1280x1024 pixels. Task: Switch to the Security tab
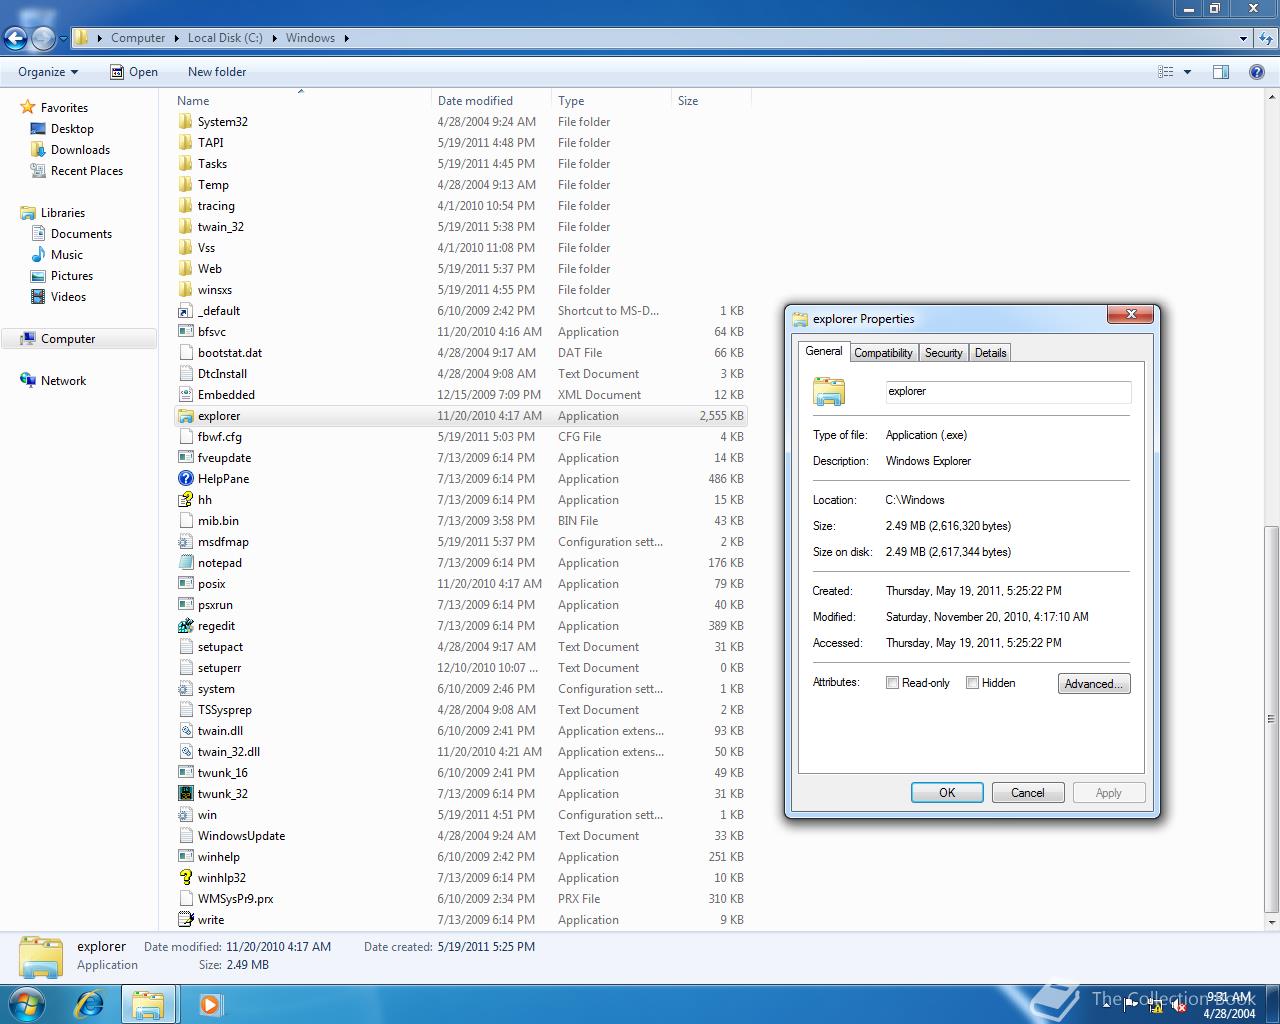943,353
